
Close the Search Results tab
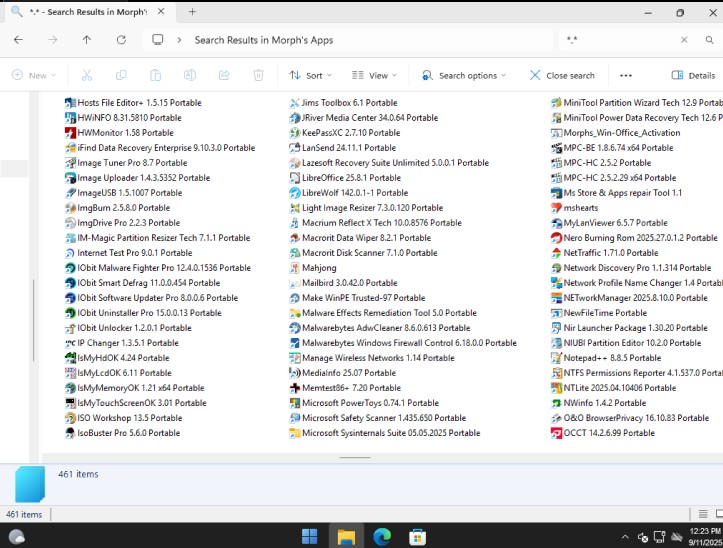click(161, 12)
